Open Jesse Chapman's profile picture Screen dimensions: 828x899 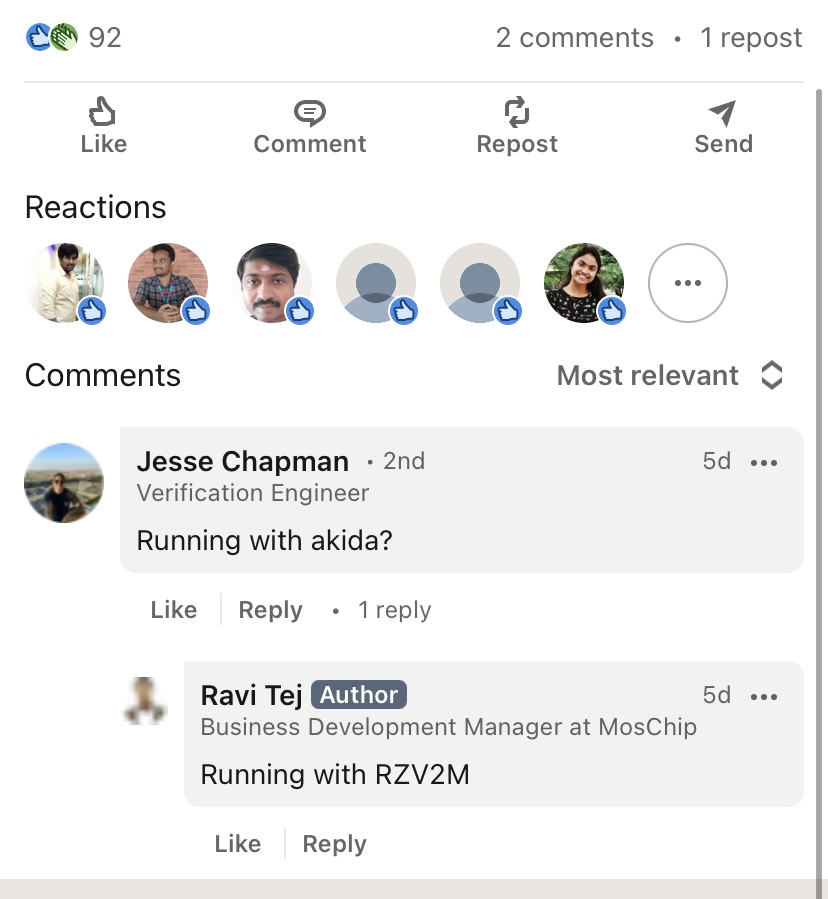(x=64, y=483)
